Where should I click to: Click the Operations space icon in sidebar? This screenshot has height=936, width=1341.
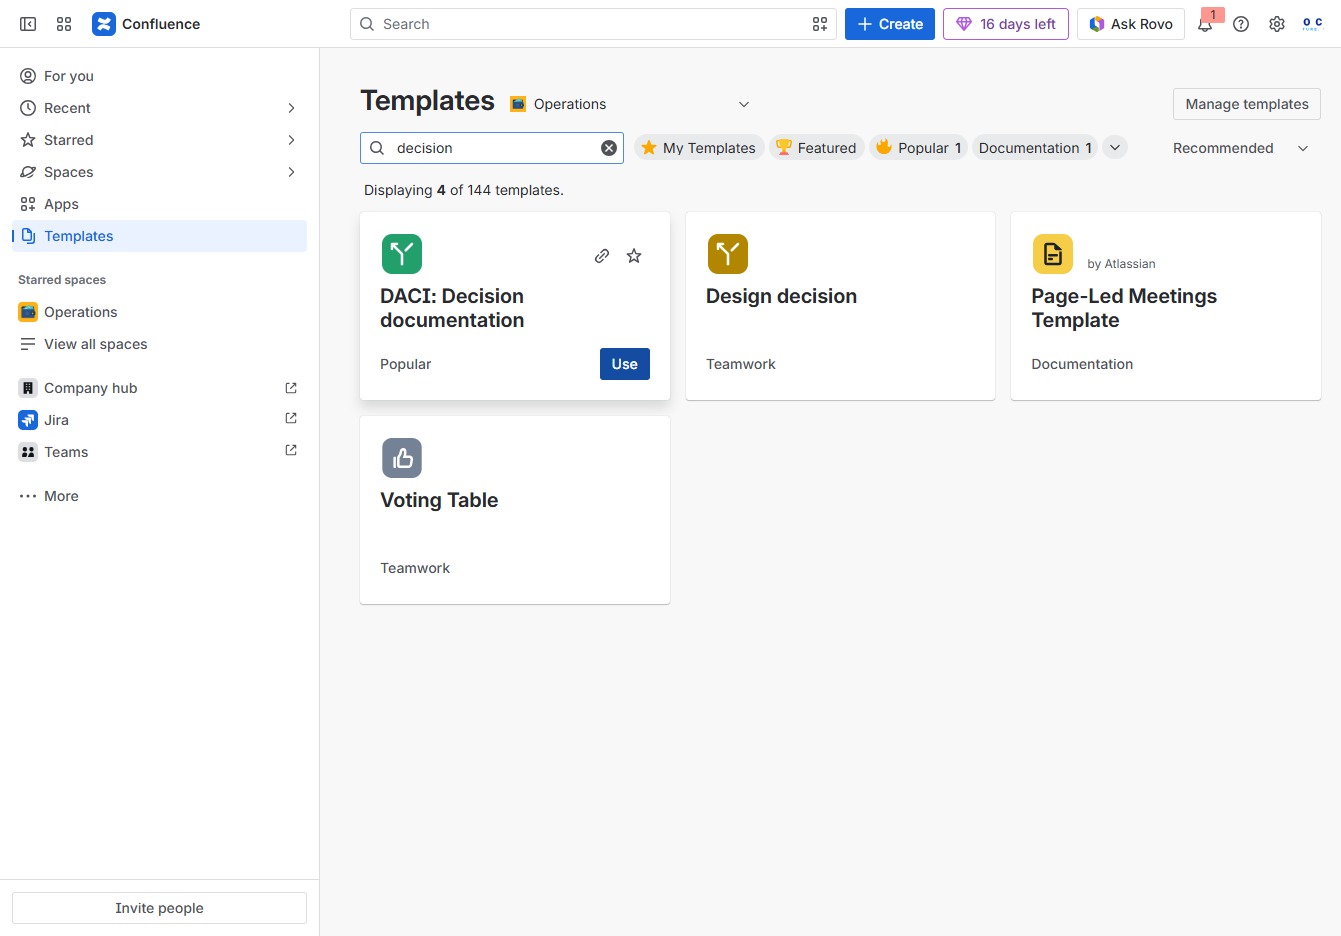[x=28, y=312]
